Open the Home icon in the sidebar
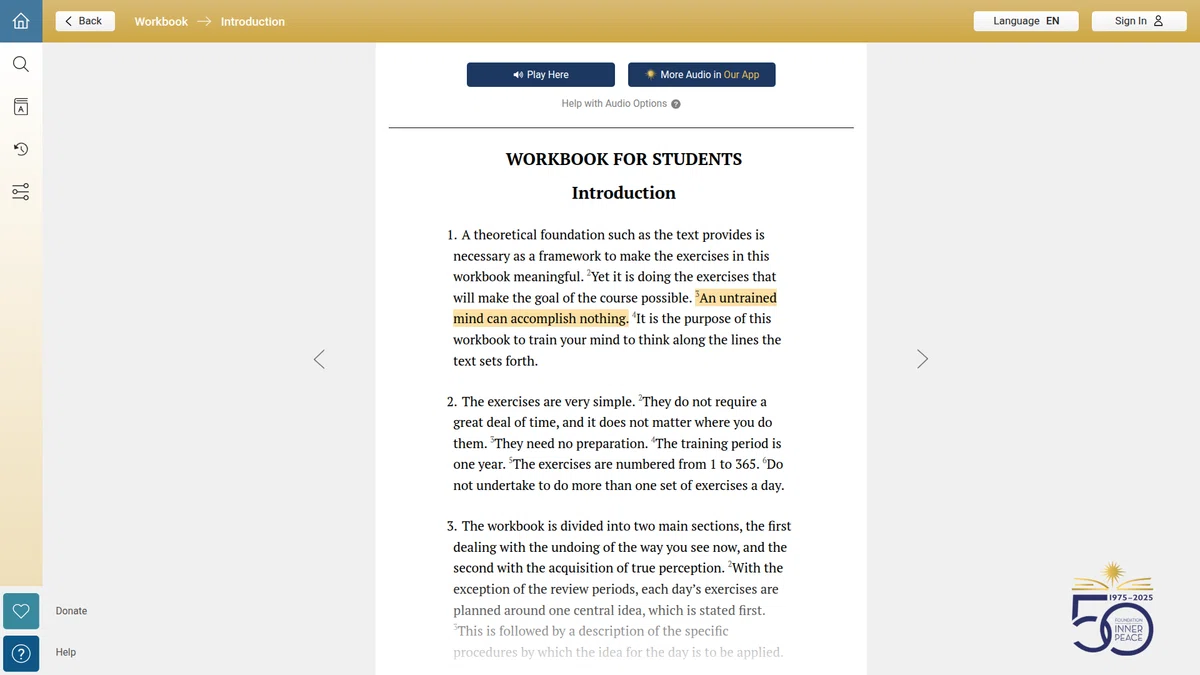Screen dimensions: 1200x675 click(x=21, y=21)
